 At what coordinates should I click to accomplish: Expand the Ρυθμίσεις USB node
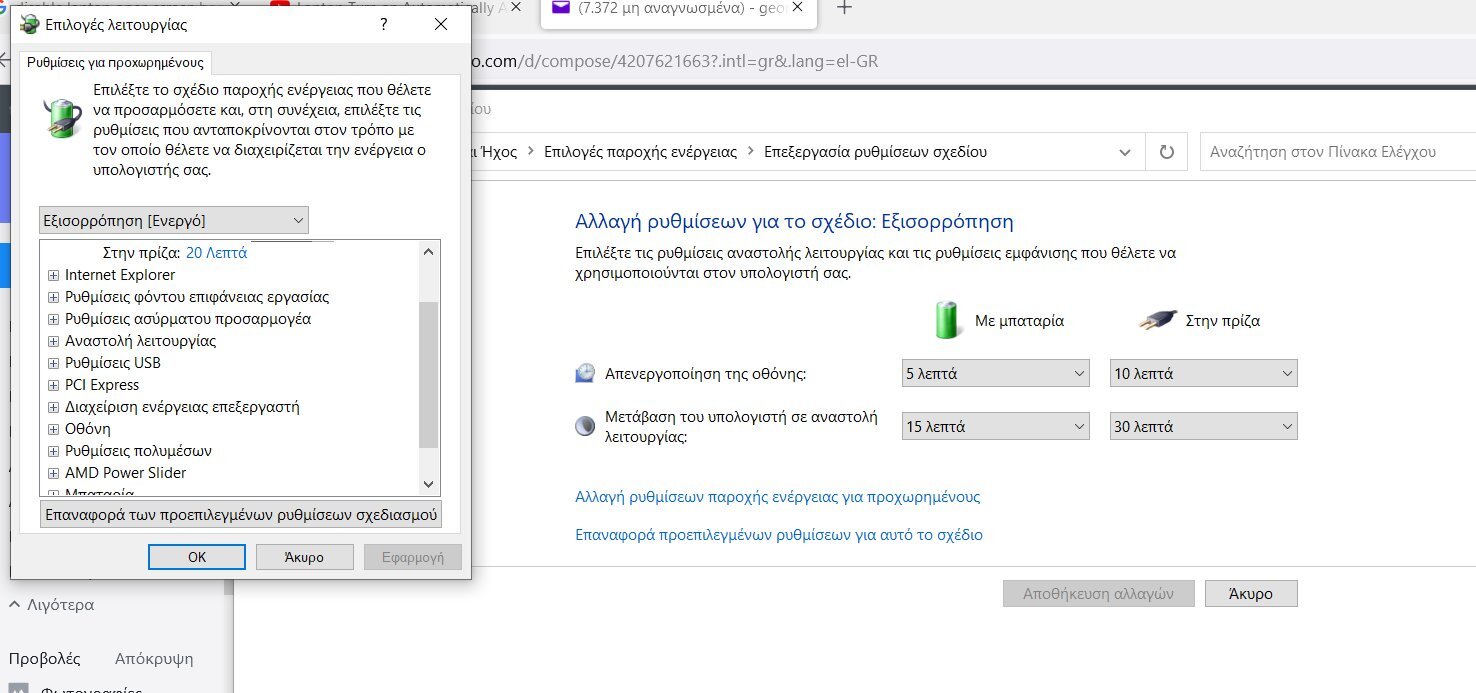(54, 363)
